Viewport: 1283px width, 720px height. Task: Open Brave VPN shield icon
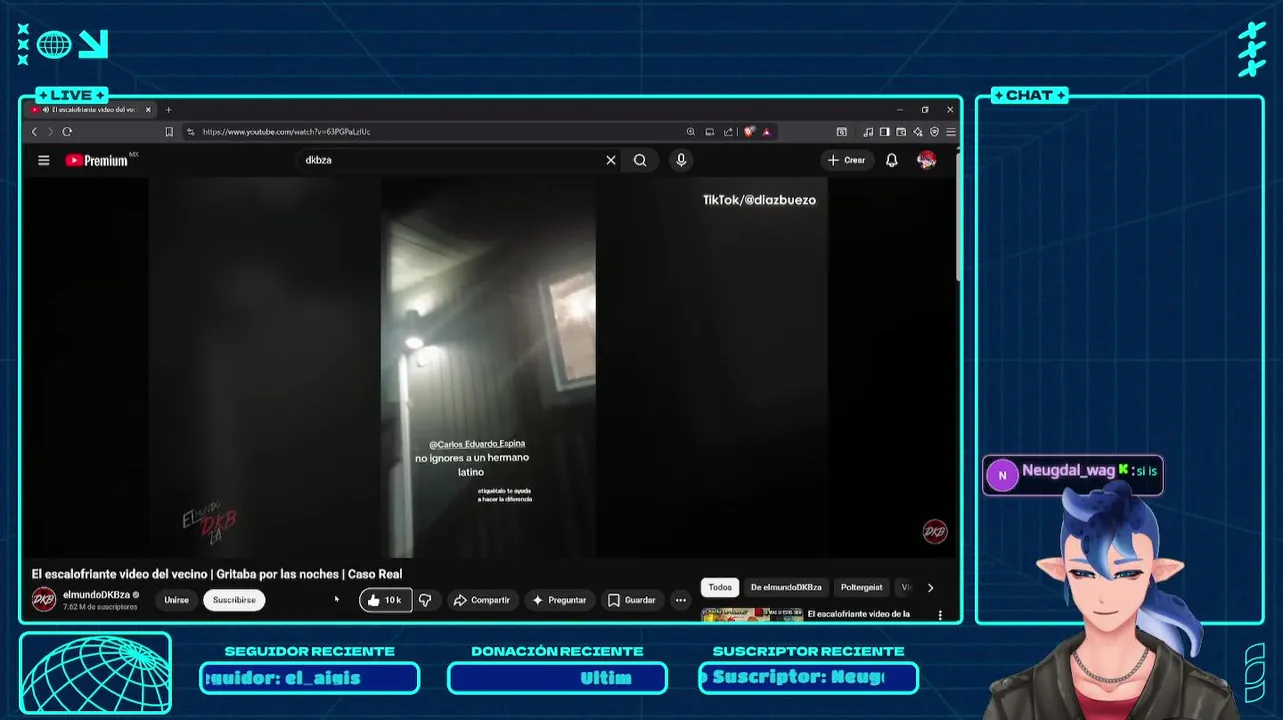(x=934, y=132)
